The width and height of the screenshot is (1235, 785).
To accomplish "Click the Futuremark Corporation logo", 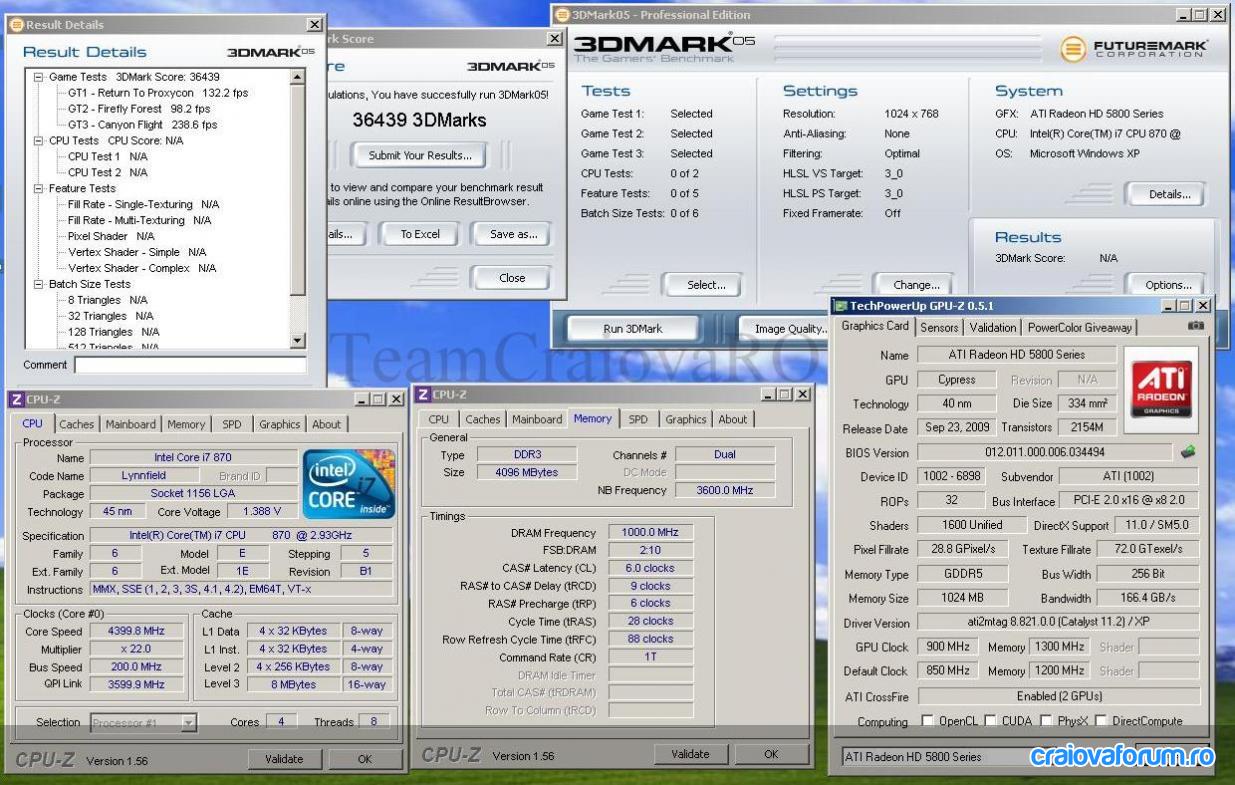I will 1134,48.
